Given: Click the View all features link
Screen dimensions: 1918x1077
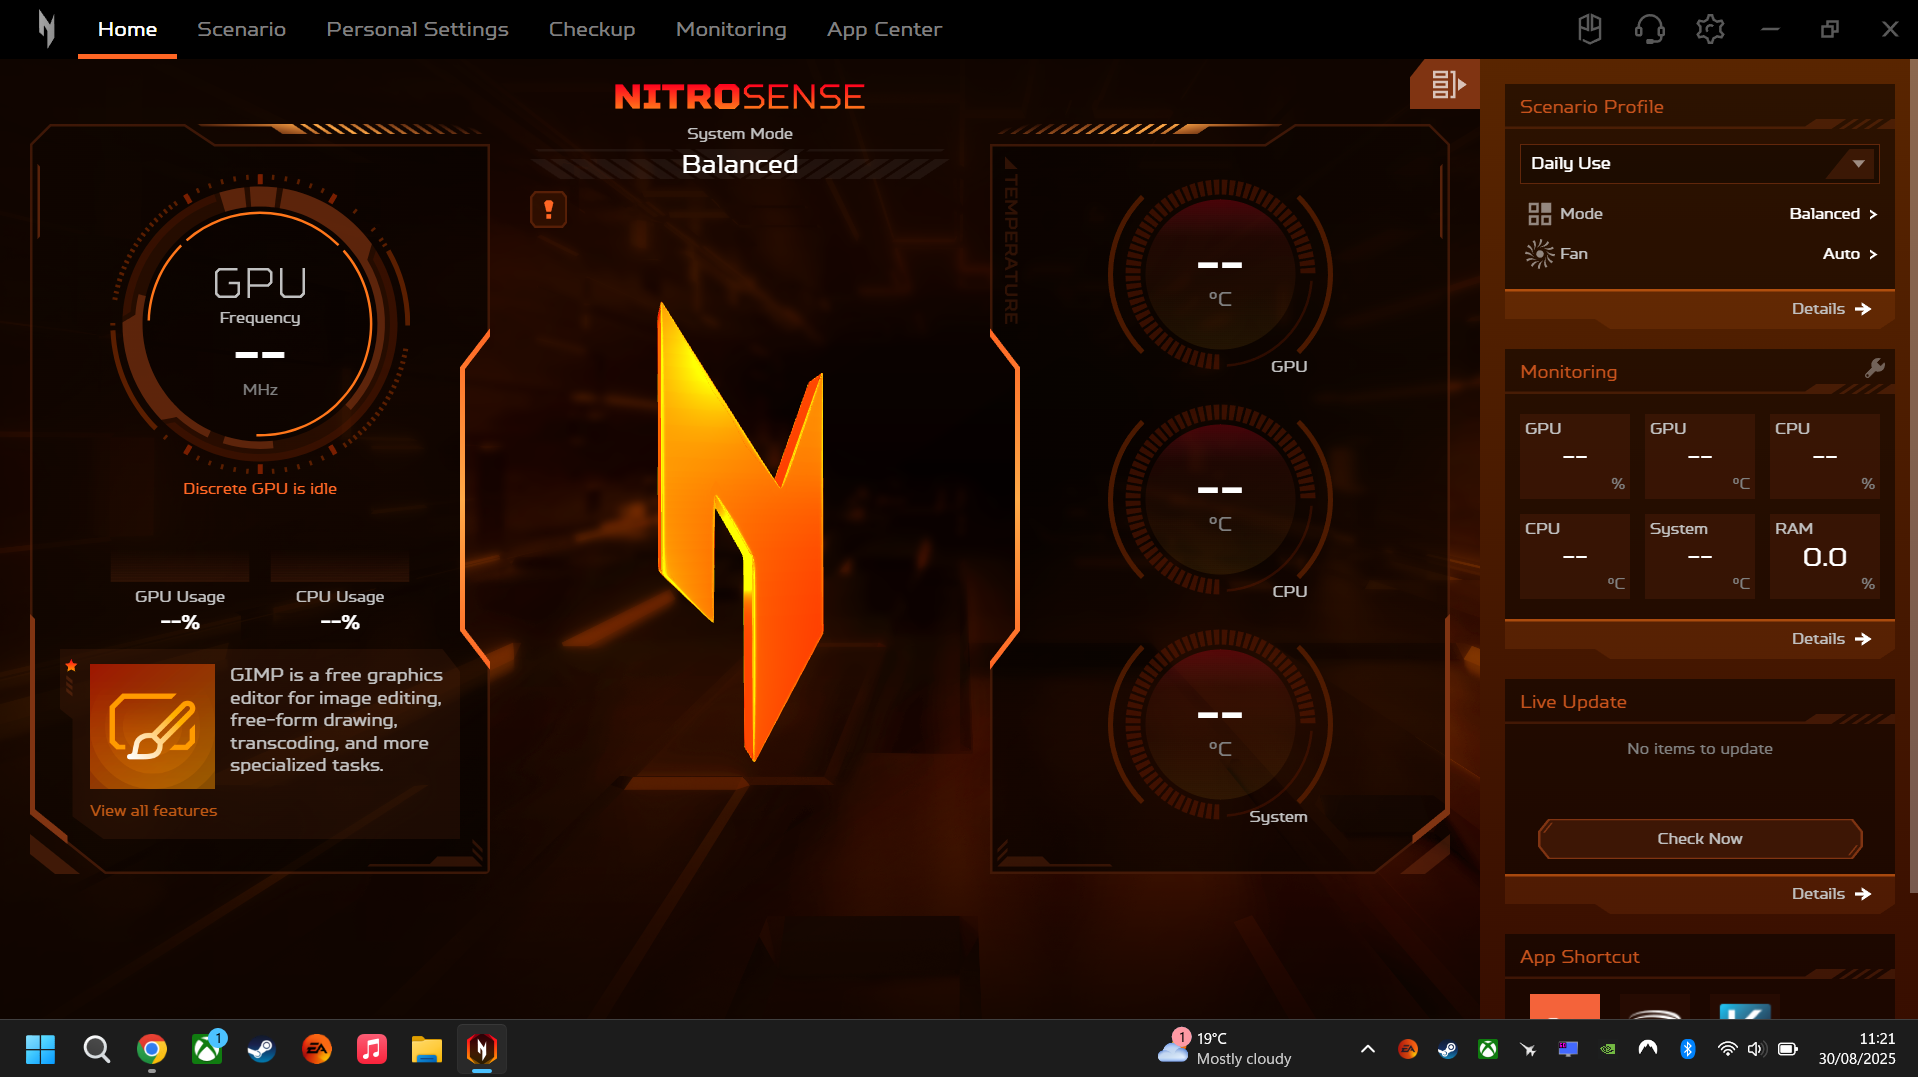Looking at the screenshot, I should click(x=153, y=811).
